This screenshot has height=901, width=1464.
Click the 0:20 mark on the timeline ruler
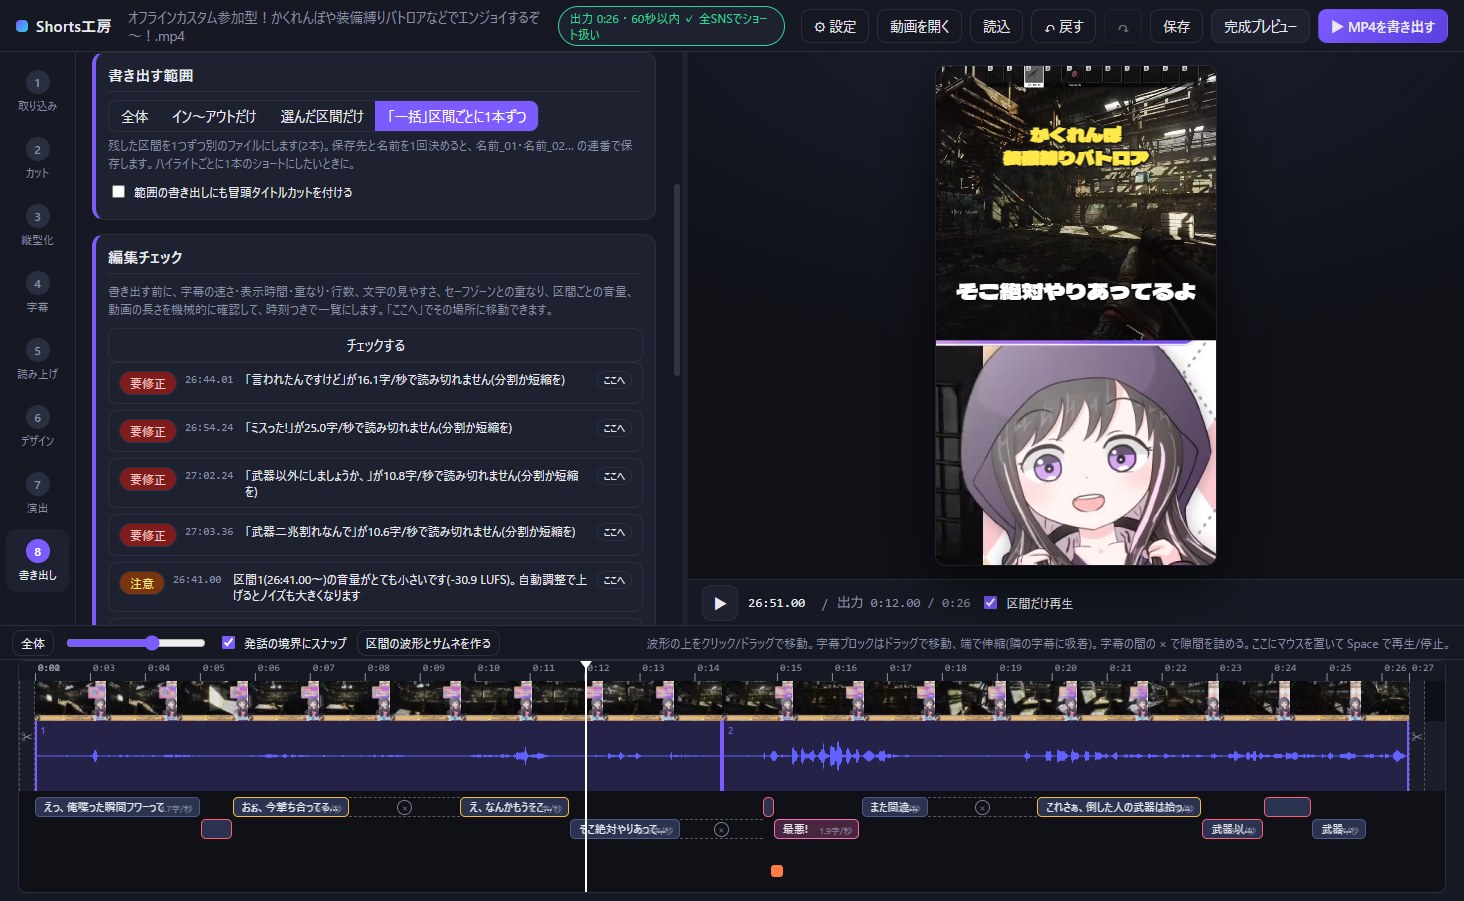1065,668
